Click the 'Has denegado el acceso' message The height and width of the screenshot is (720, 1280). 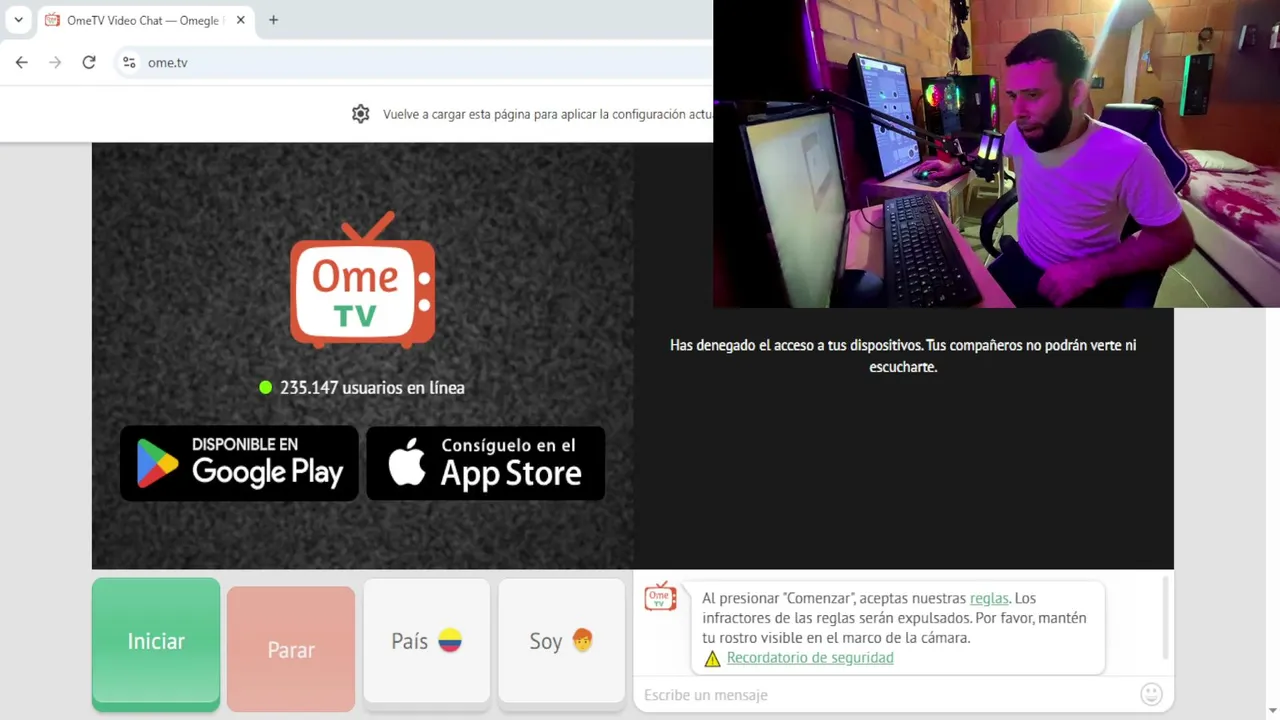[x=903, y=356]
